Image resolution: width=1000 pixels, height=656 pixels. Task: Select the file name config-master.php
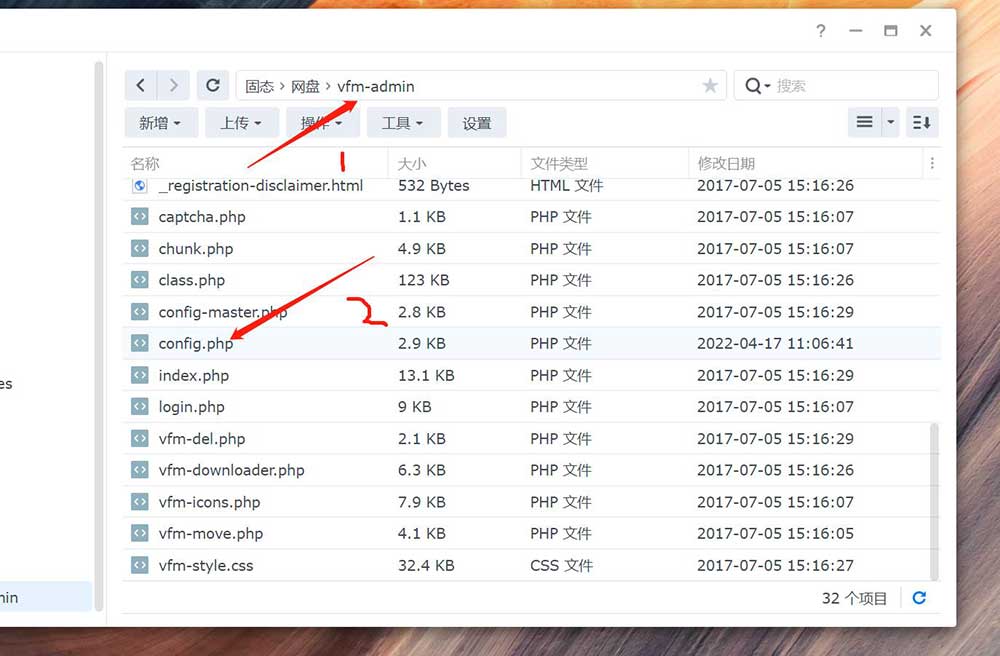pos(223,312)
